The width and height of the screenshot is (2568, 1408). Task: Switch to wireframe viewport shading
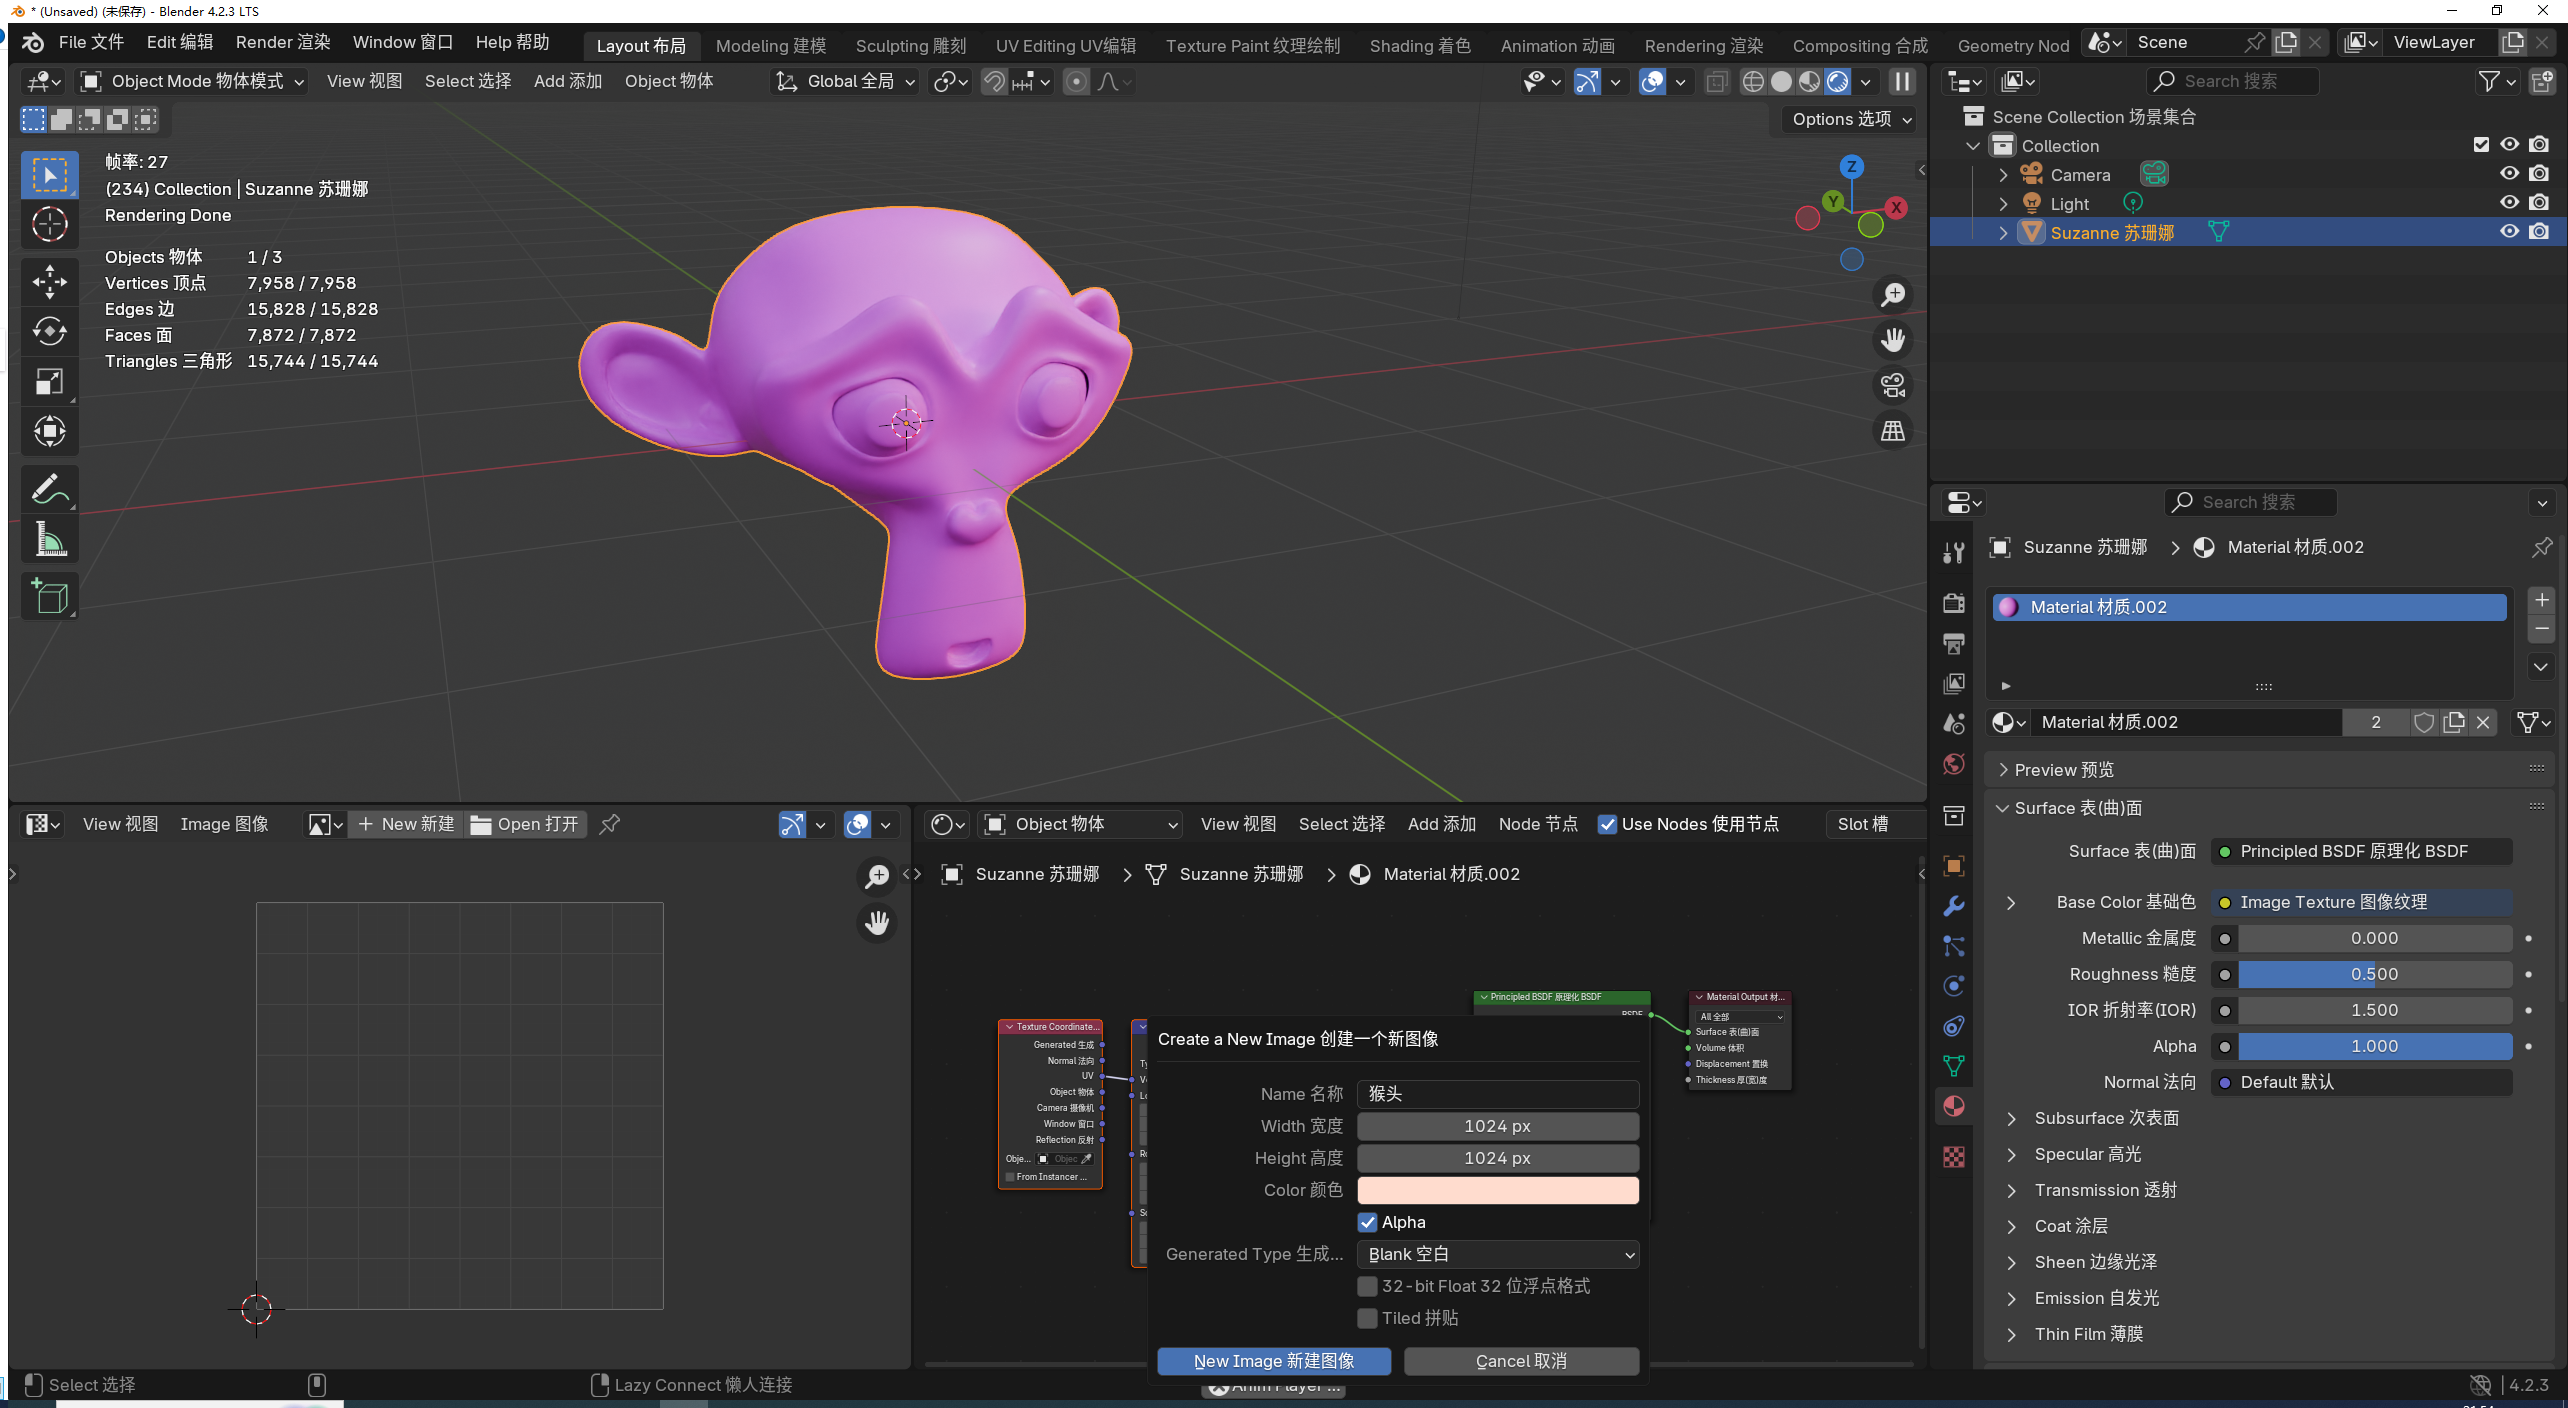tap(1753, 82)
